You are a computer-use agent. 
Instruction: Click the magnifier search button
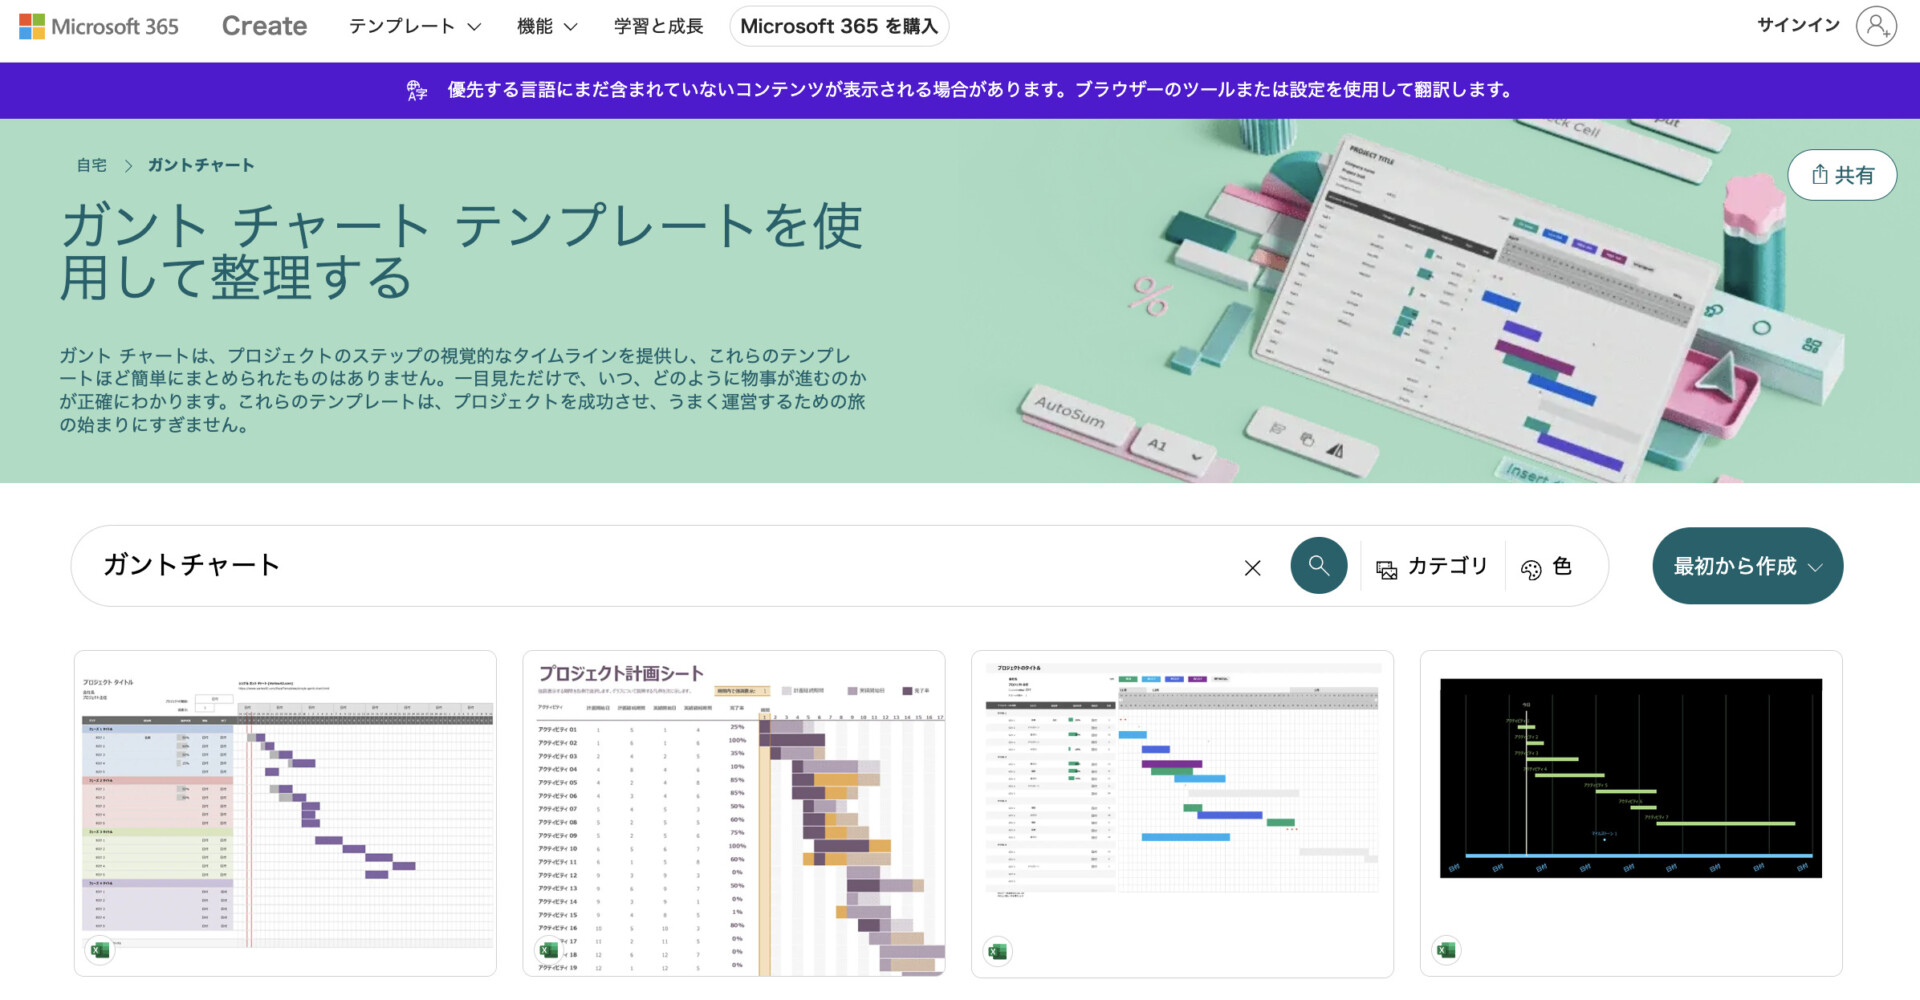click(x=1319, y=566)
